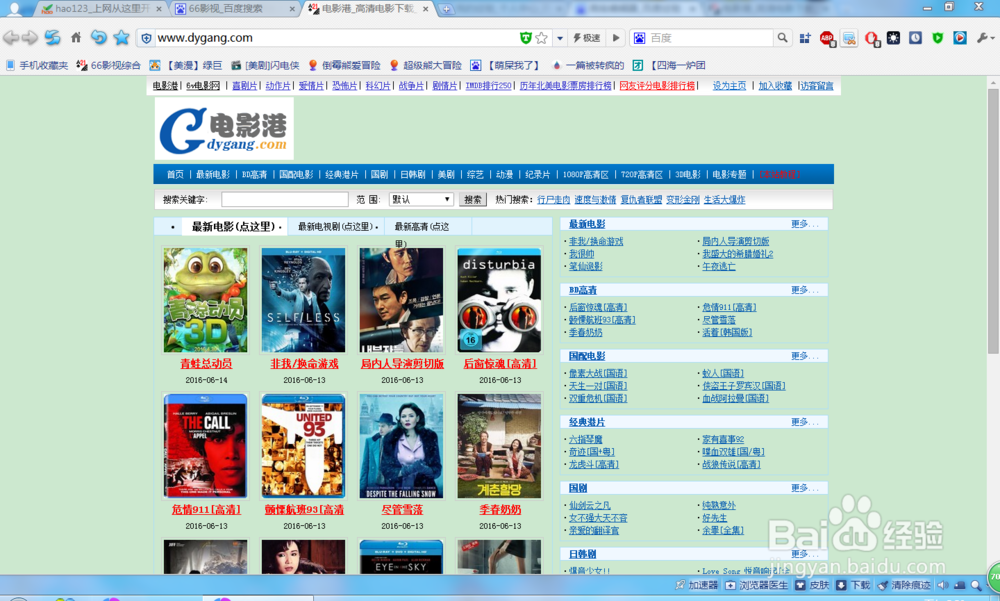Screen dimensions: 1000x601
Task: Click the www.dygang.com address field
Action: point(335,38)
